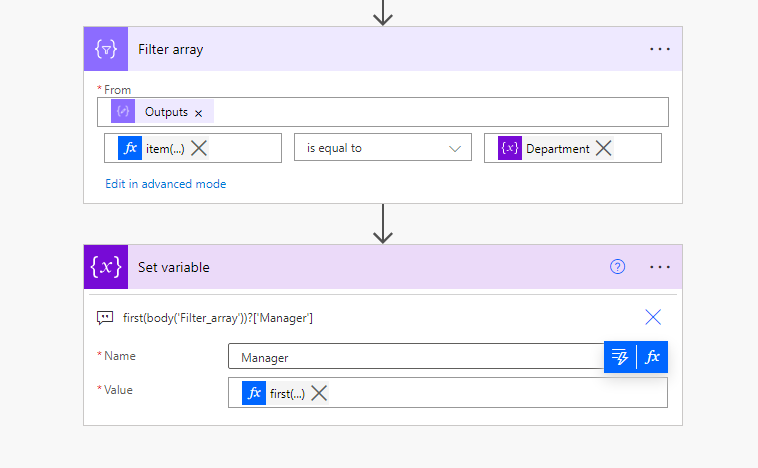Click inside the From input field
The image size is (758, 468).
tap(383, 112)
